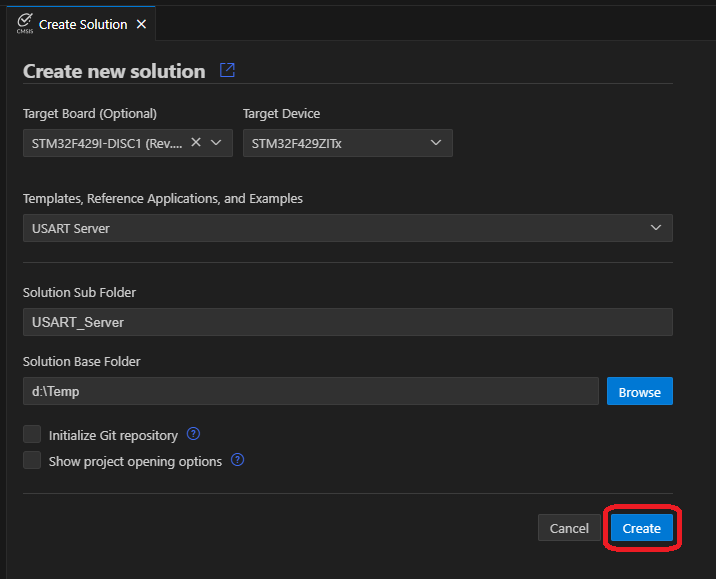Click the CMSIS logo in the tab
The image size is (716, 579).
[25, 23]
